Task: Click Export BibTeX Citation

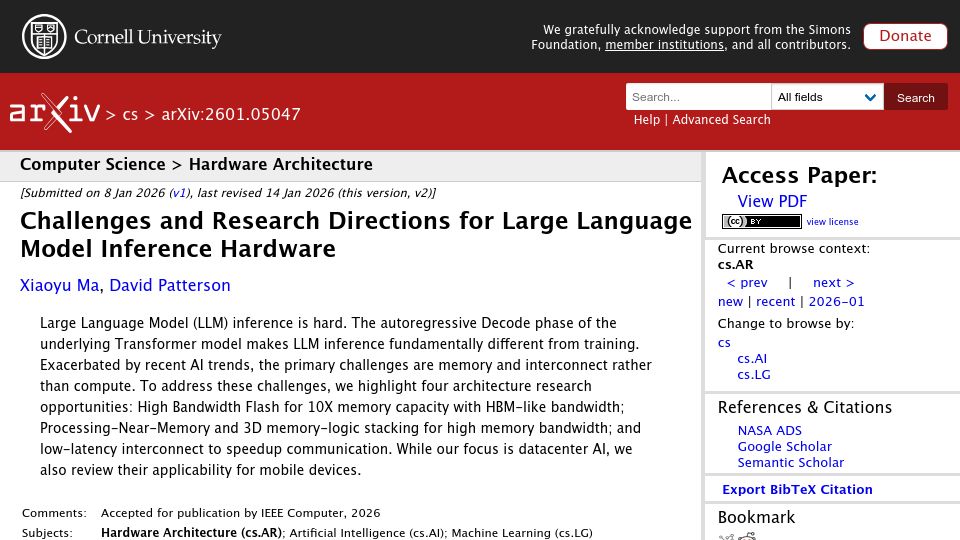Action: 797,489
